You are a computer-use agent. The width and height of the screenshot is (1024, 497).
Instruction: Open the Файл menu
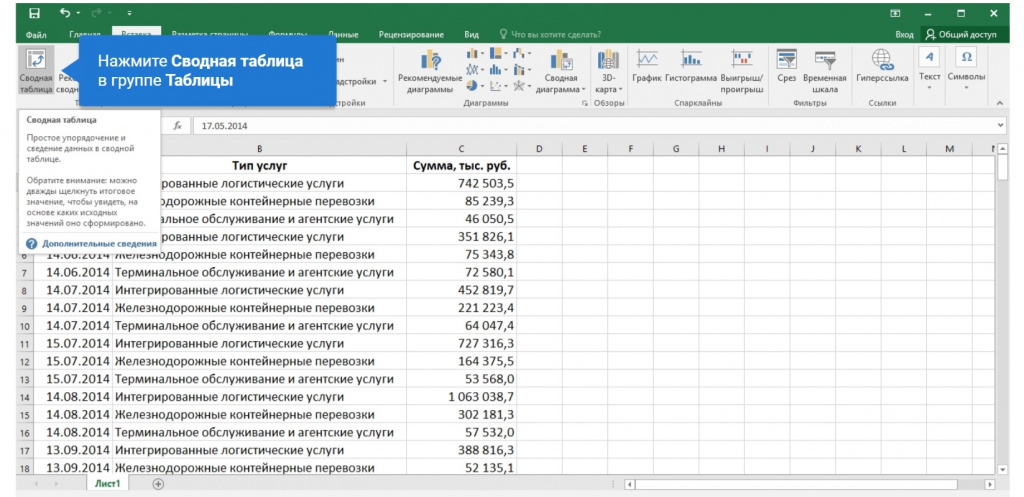36,35
